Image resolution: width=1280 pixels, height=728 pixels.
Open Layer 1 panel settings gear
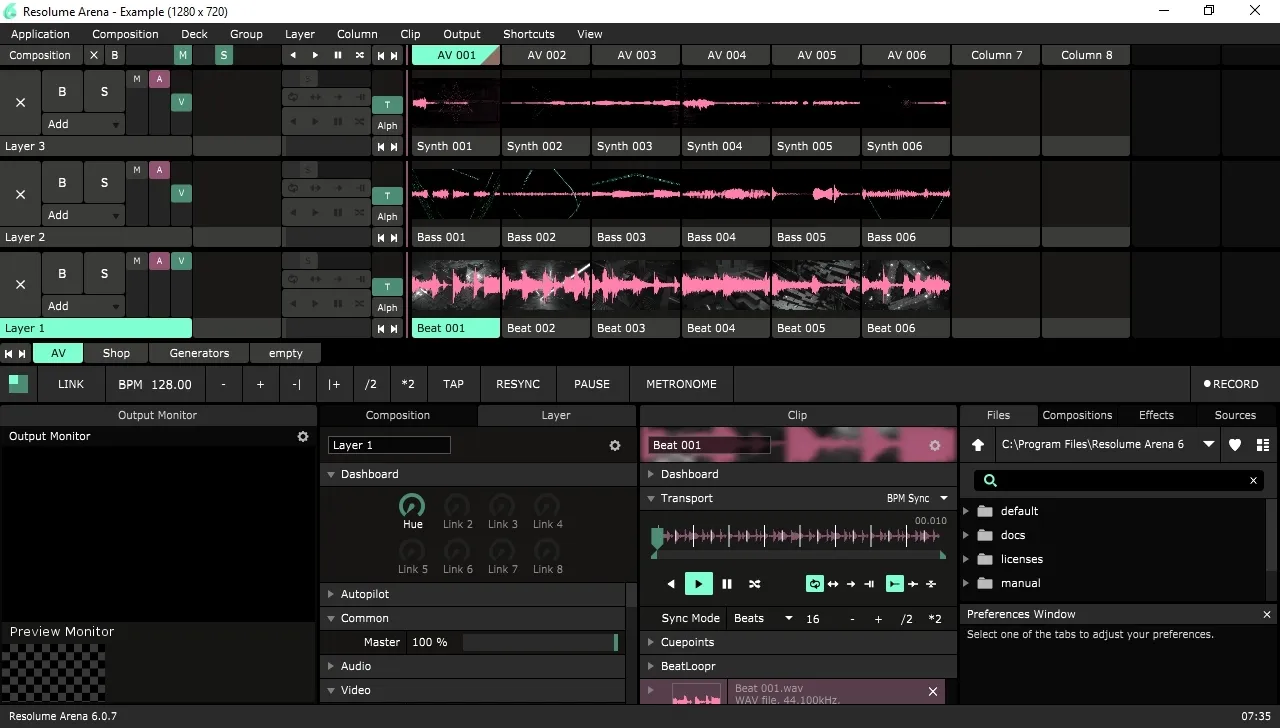(615, 446)
